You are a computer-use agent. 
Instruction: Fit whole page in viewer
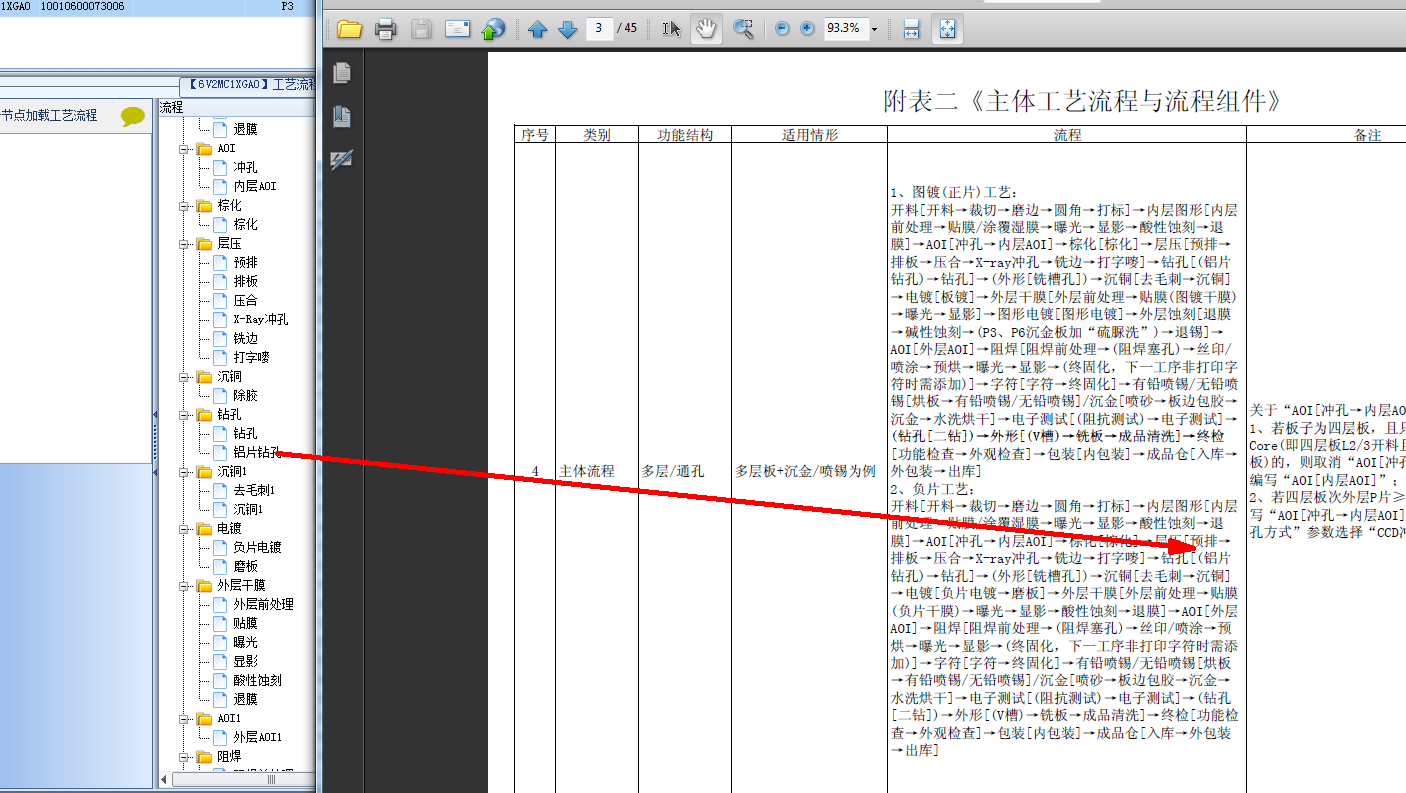[x=947, y=29]
